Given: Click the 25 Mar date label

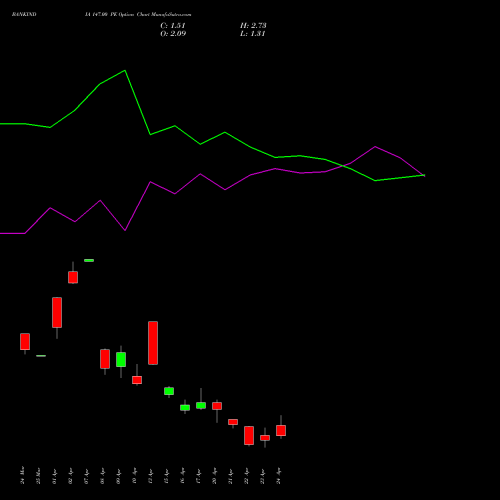Looking at the screenshot, I should coord(38,475).
